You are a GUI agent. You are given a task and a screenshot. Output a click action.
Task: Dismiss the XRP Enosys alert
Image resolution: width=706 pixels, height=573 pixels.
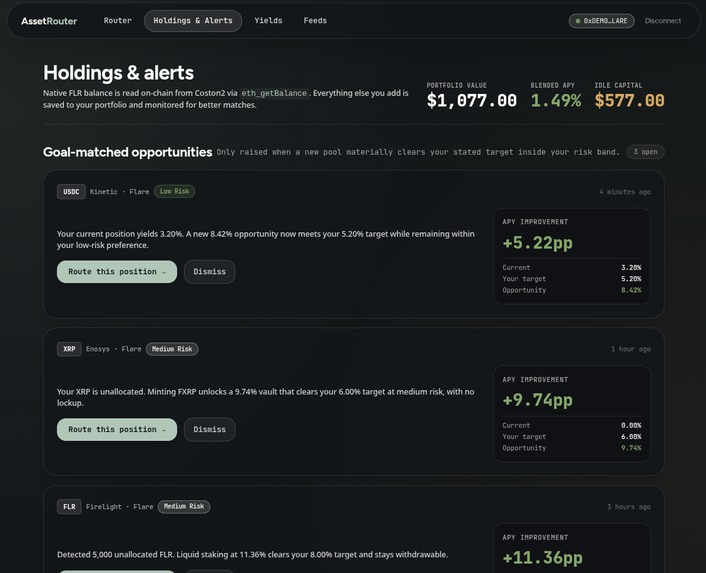coord(209,429)
